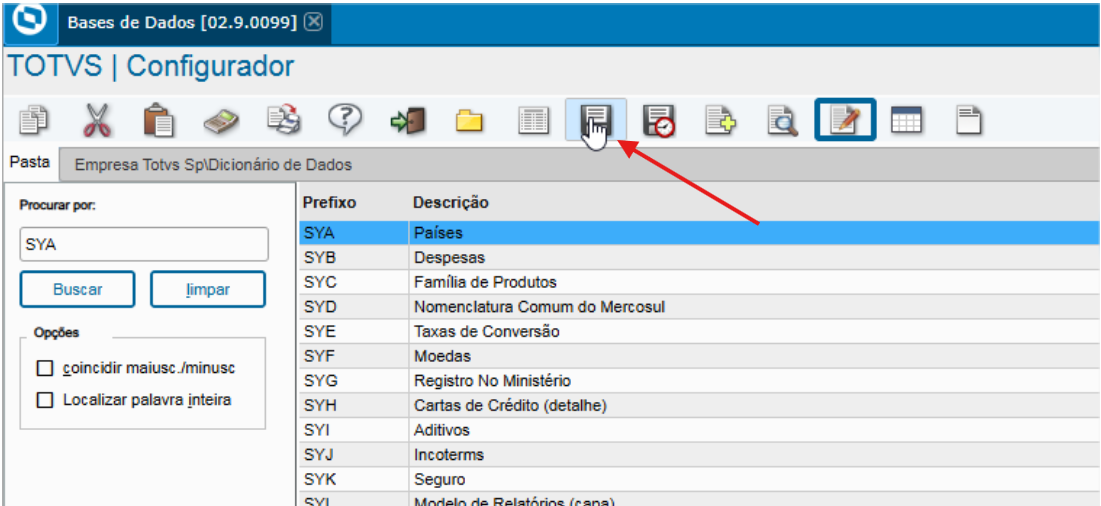Focus the Procurar por search field
1101x506 pixels.
click(x=144, y=244)
